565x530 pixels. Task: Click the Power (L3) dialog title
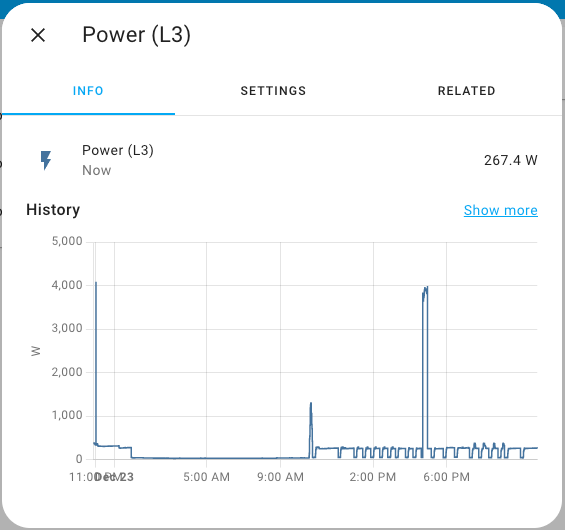tap(136, 35)
